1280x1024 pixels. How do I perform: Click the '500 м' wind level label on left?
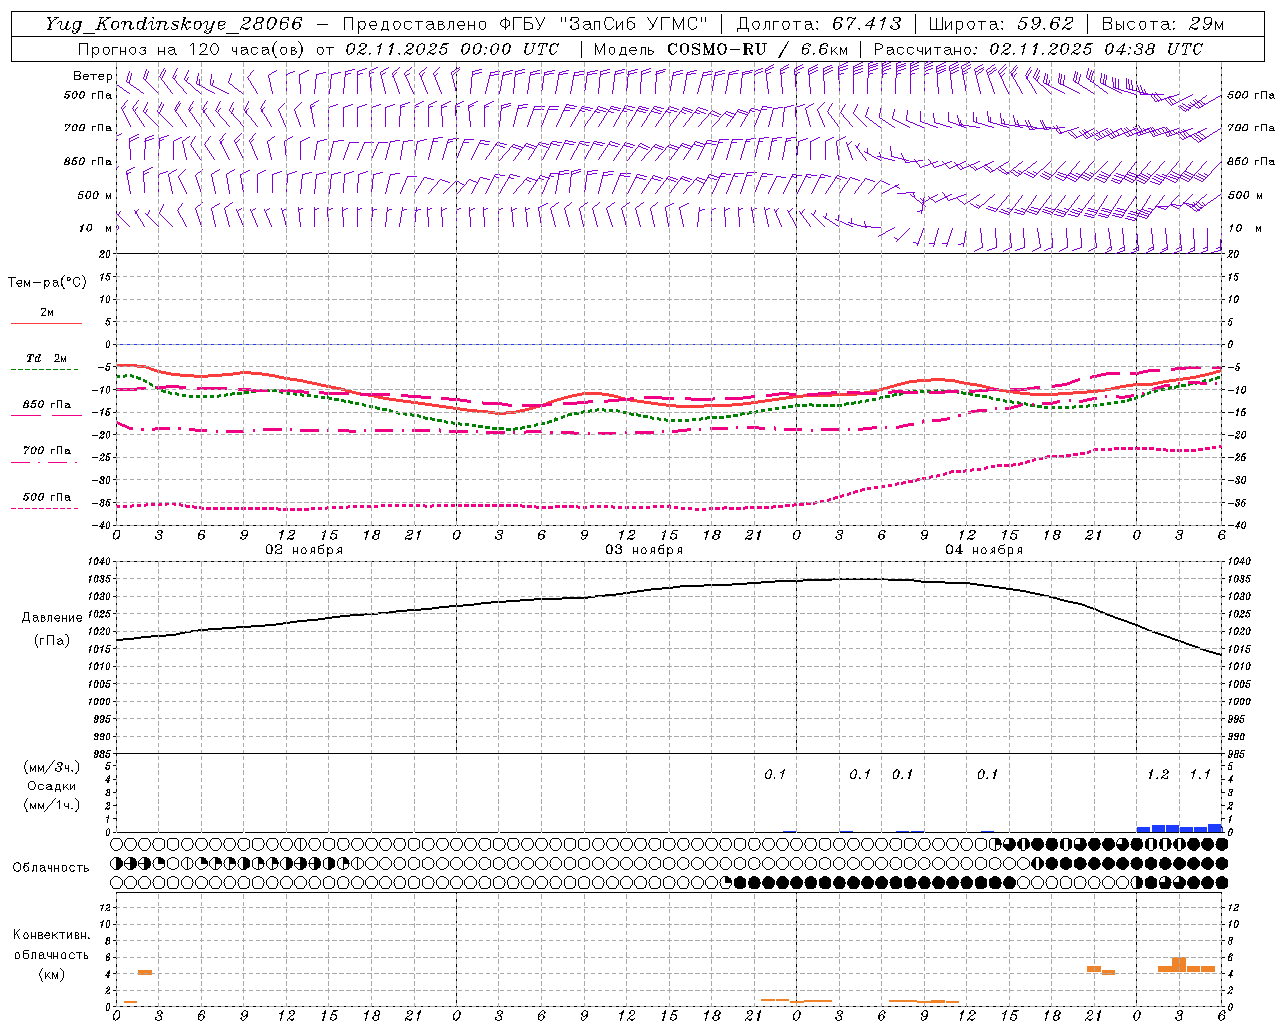click(95, 195)
